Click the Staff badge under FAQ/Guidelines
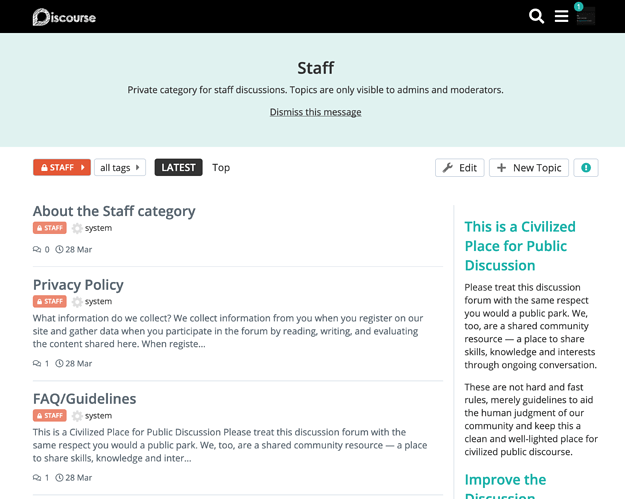The width and height of the screenshot is (625, 499). pyautogui.click(x=50, y=415)
